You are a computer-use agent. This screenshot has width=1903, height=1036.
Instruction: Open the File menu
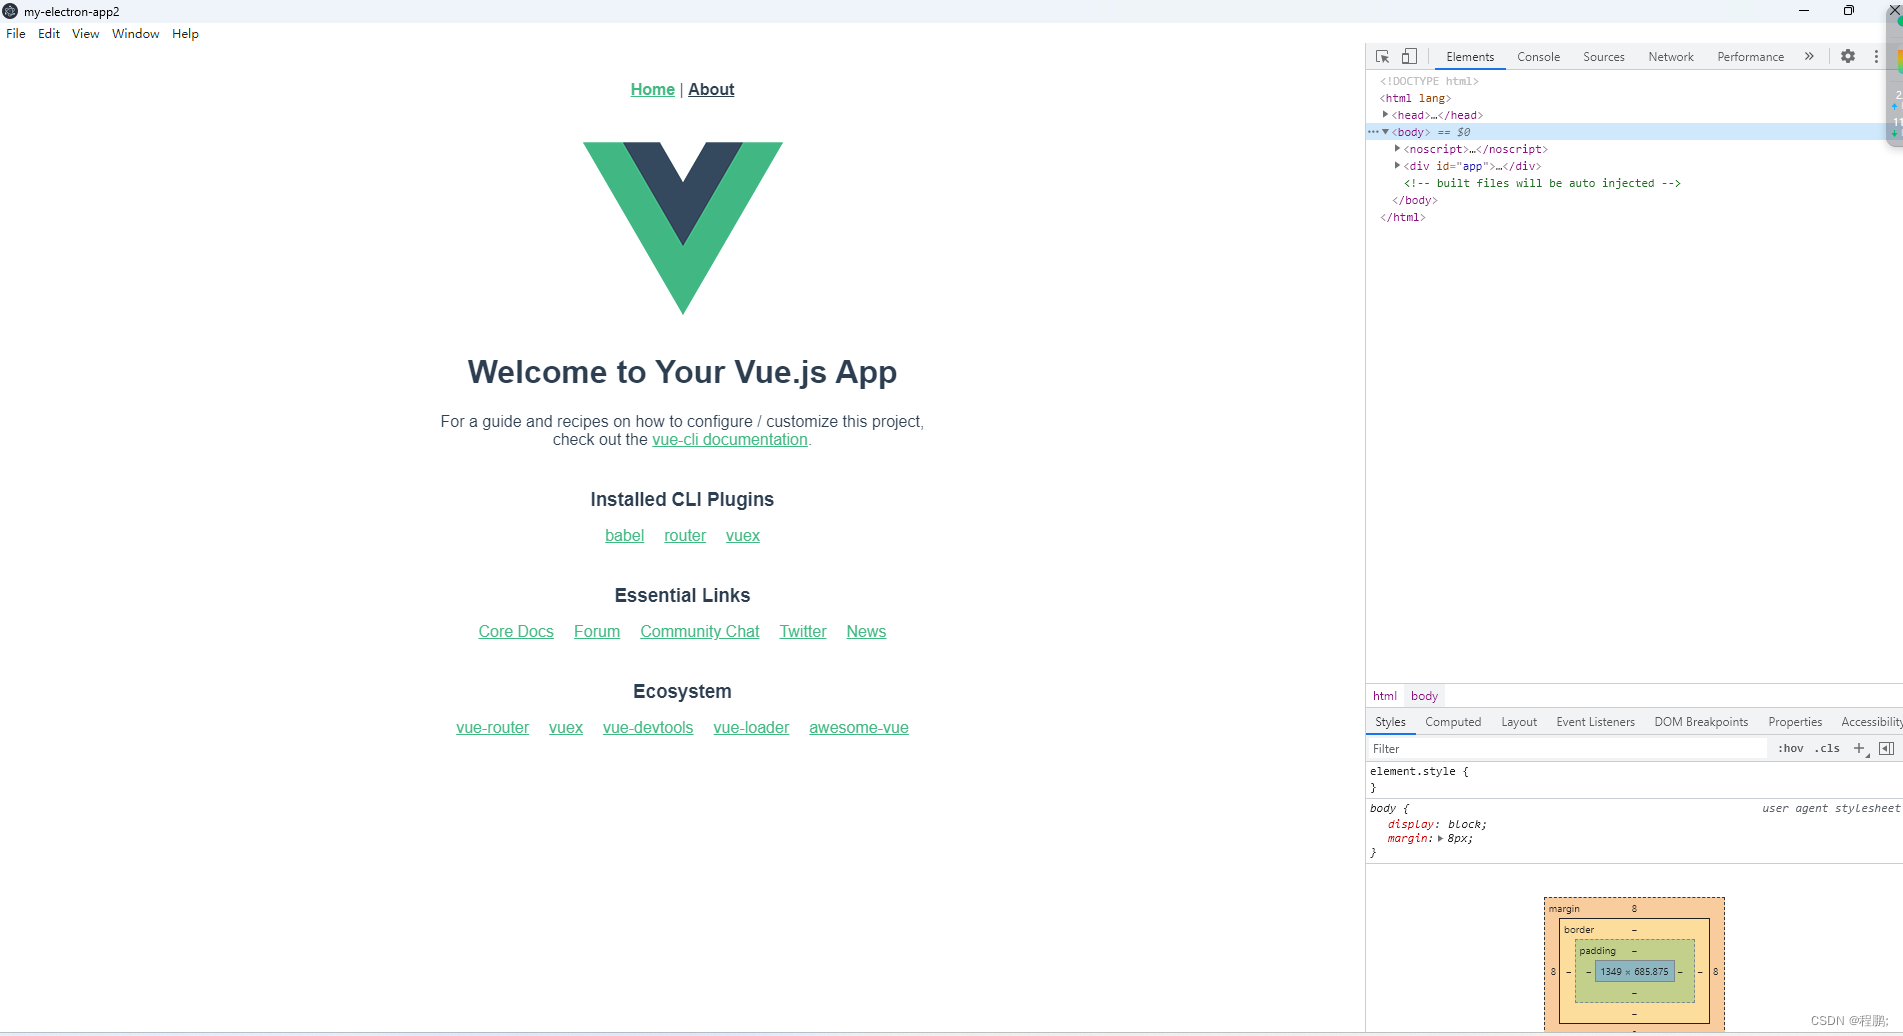tap(16, 34)
